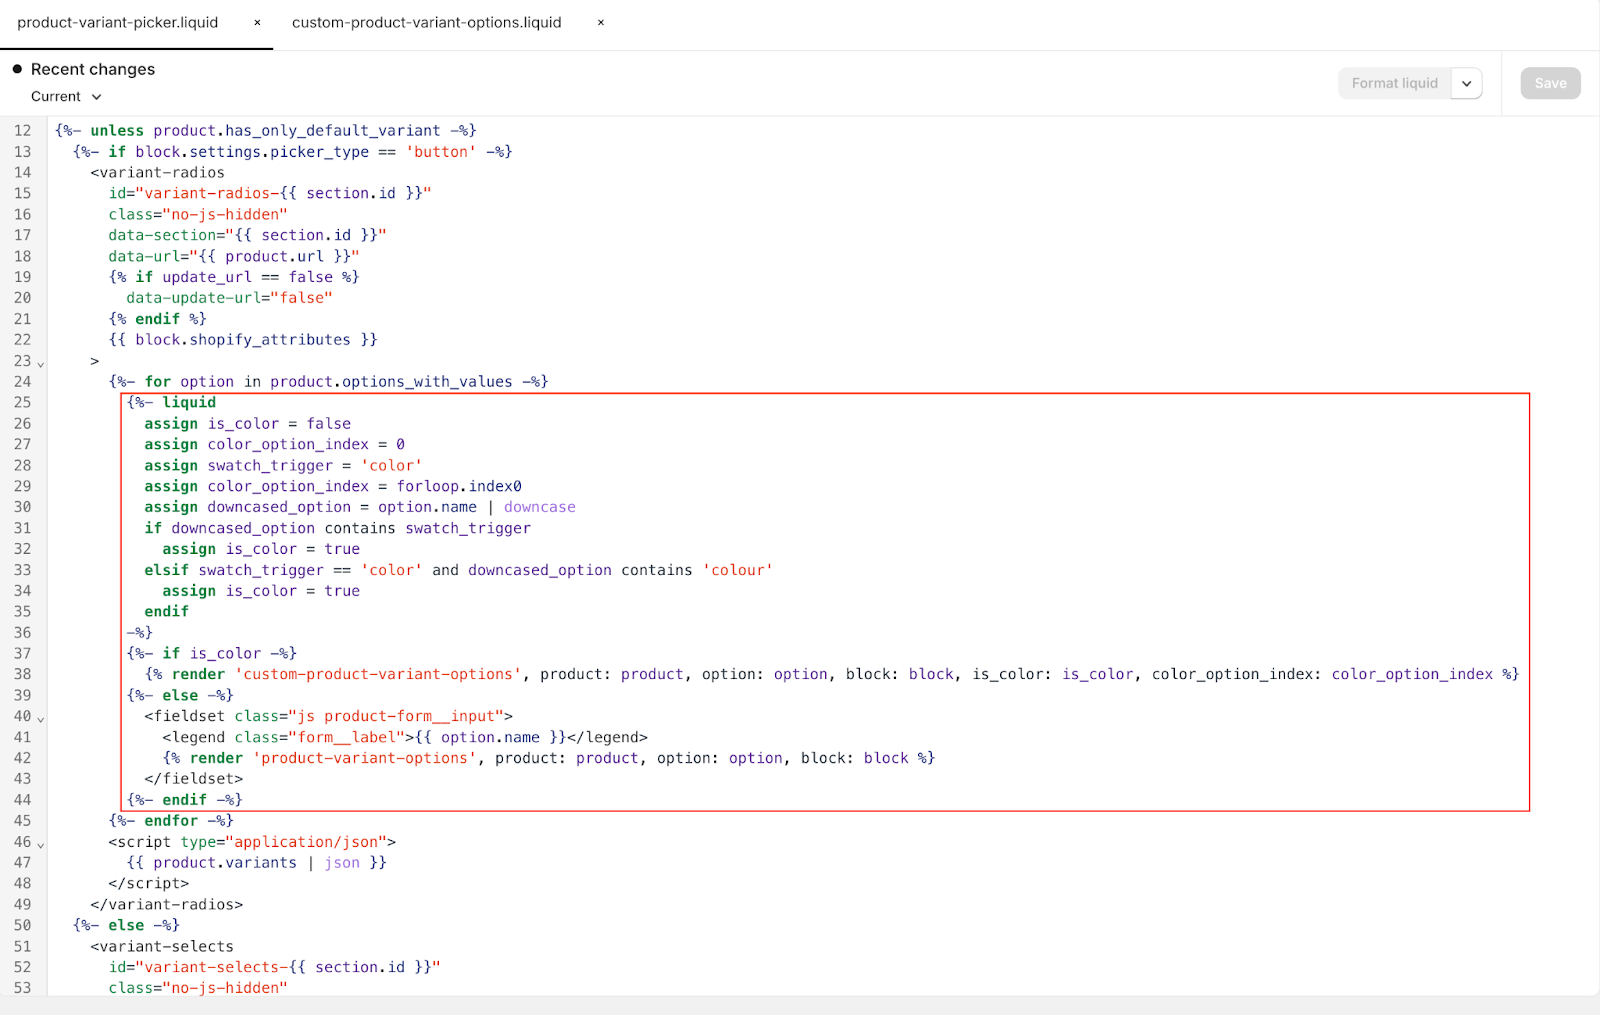Image resolution: width=1600 pixels, height=1015 pixels.
Task: Click the 'liquid' keyword on line 25
Action: point(189,402)
